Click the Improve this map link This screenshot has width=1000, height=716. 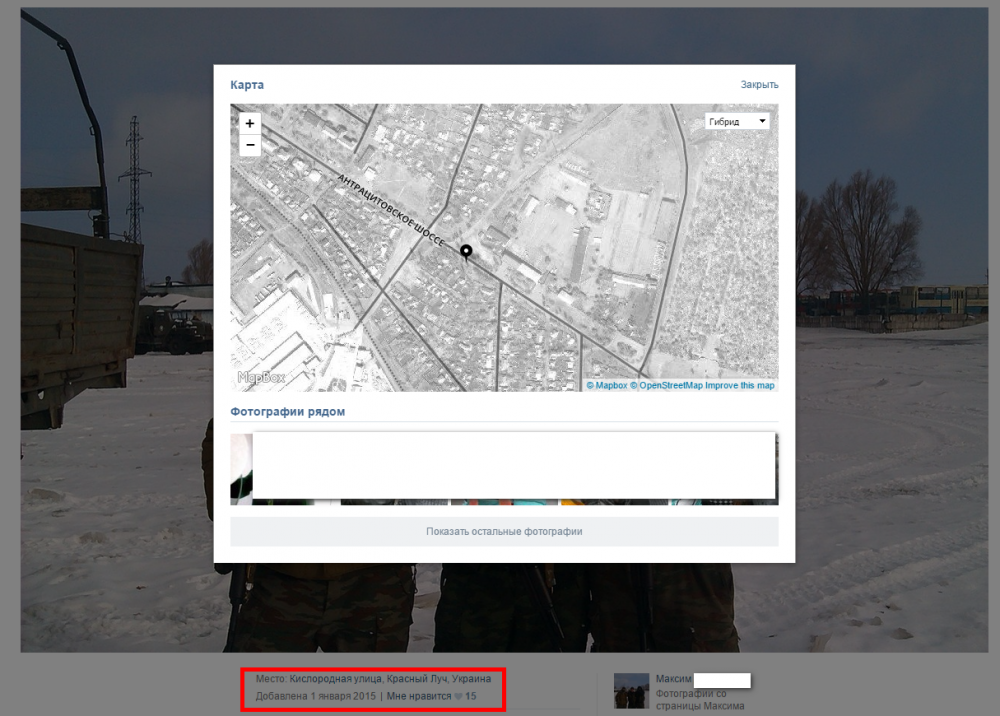[739, 385]
